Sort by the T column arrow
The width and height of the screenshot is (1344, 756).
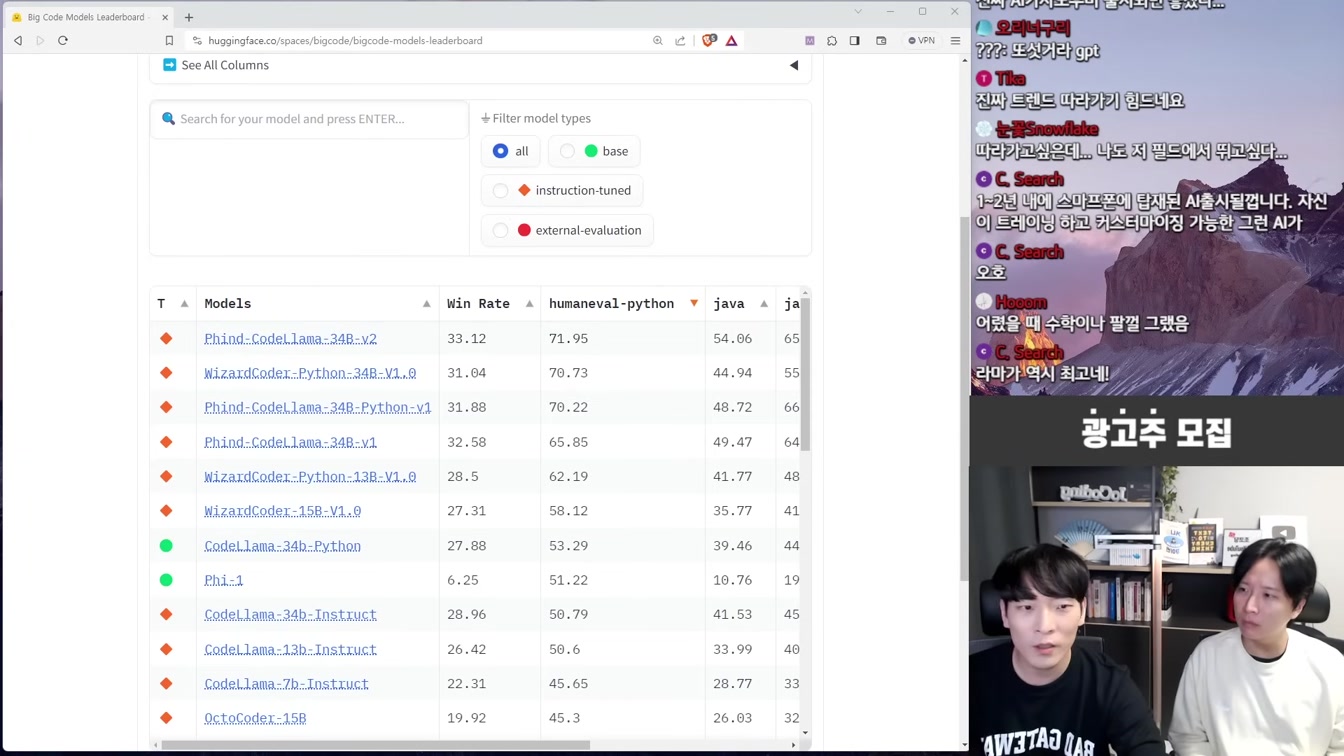(x=184, y=304)
